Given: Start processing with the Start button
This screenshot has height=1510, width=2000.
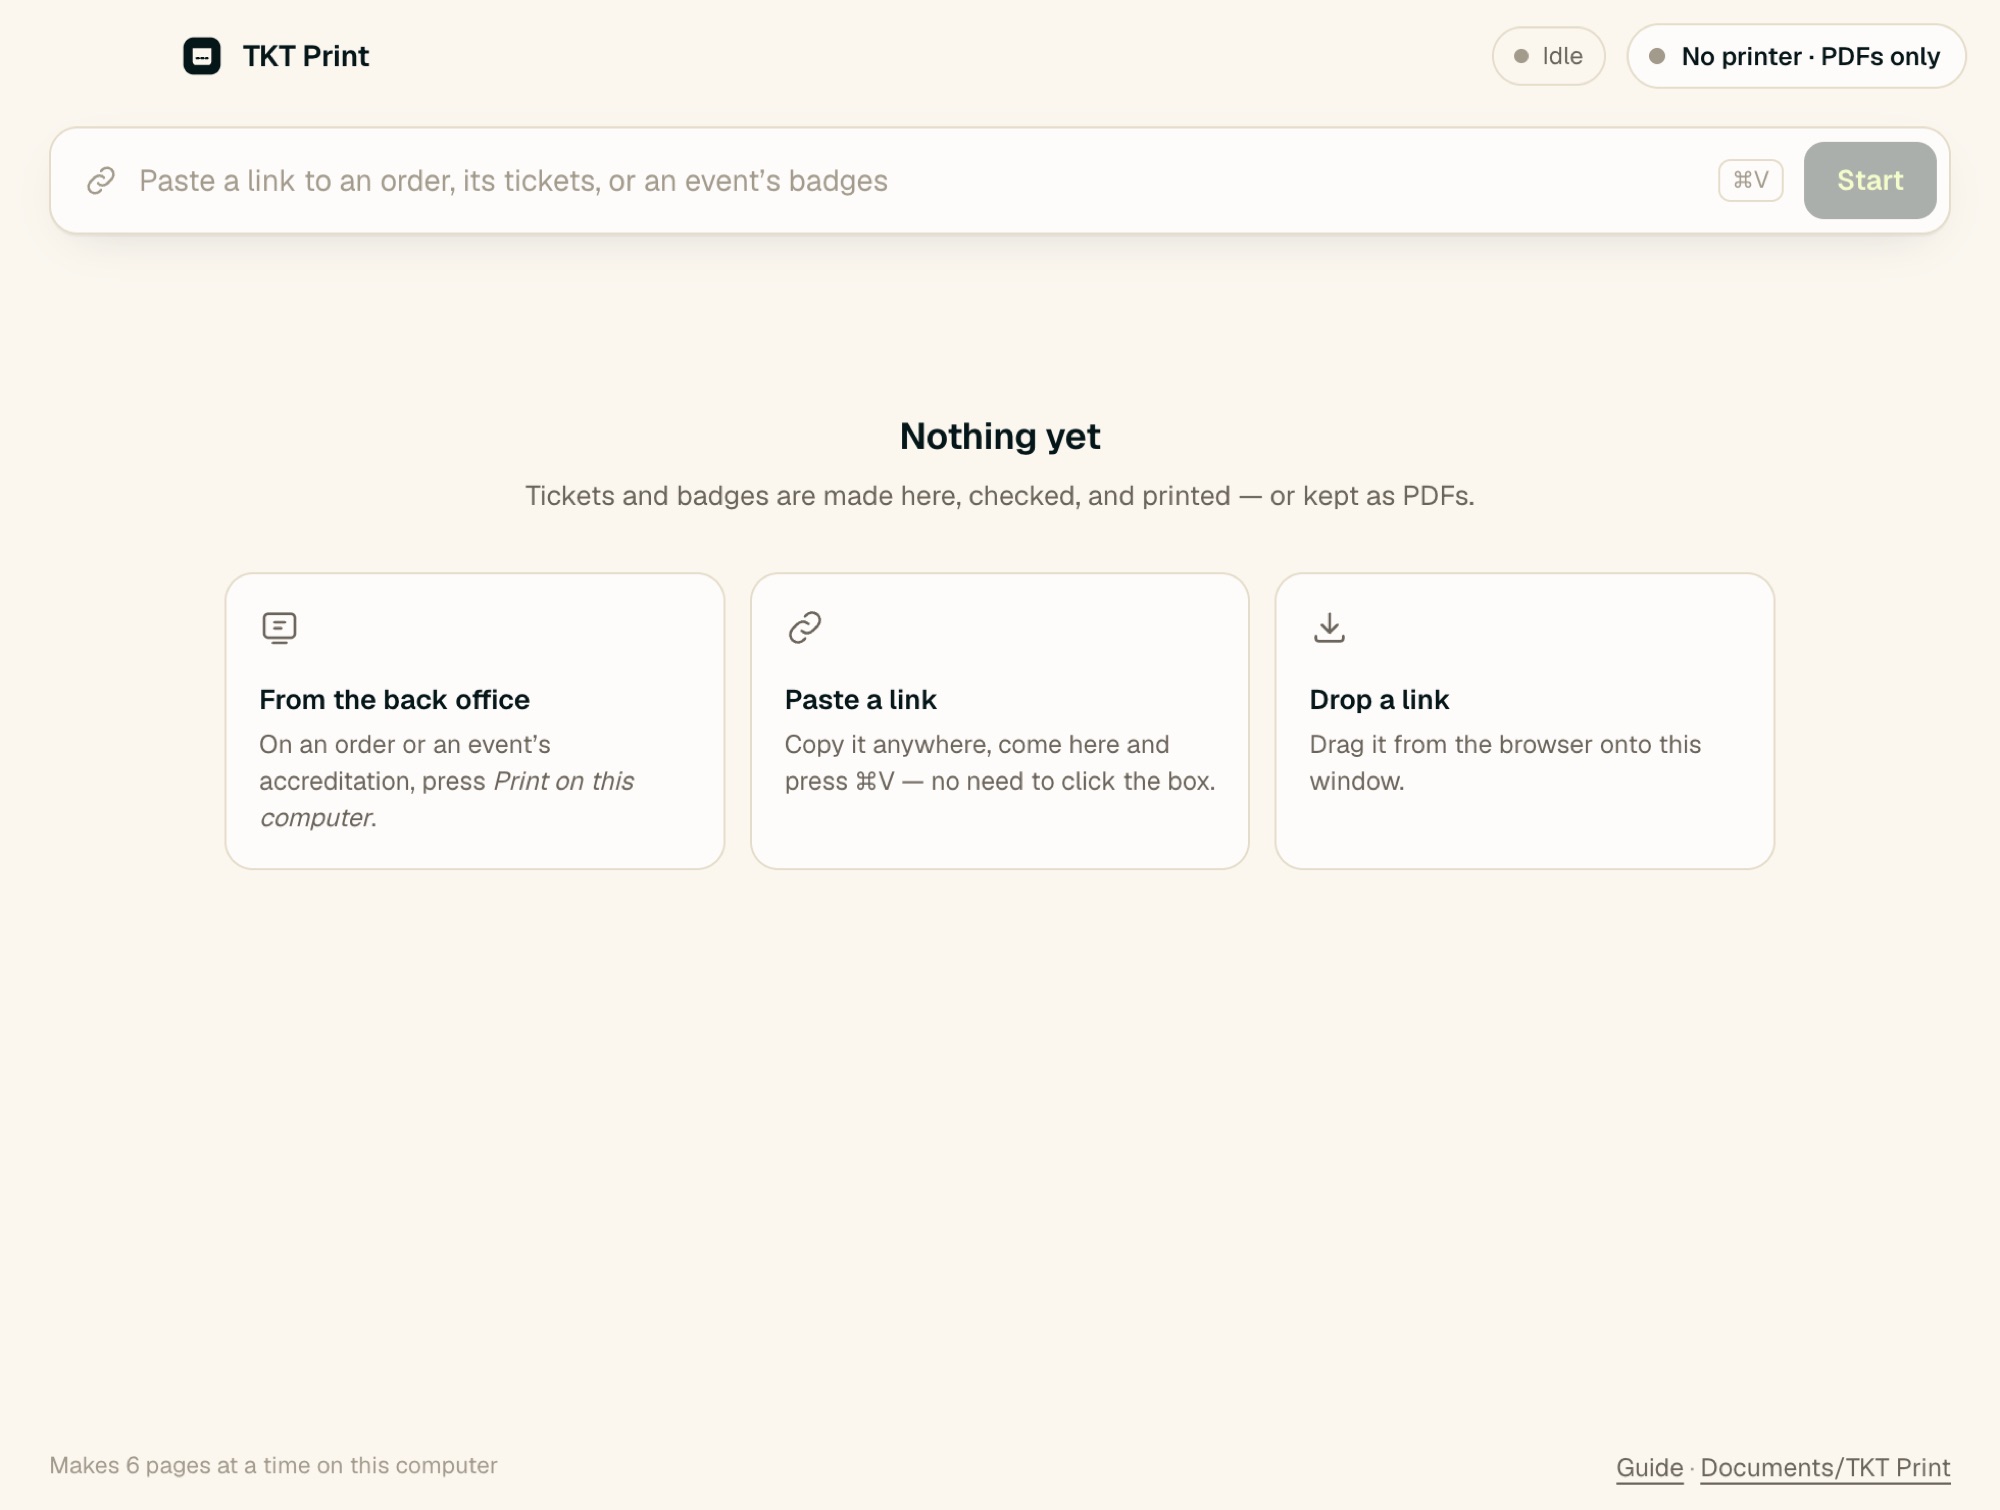Looking at the screenshot, I should (1870, 180).
